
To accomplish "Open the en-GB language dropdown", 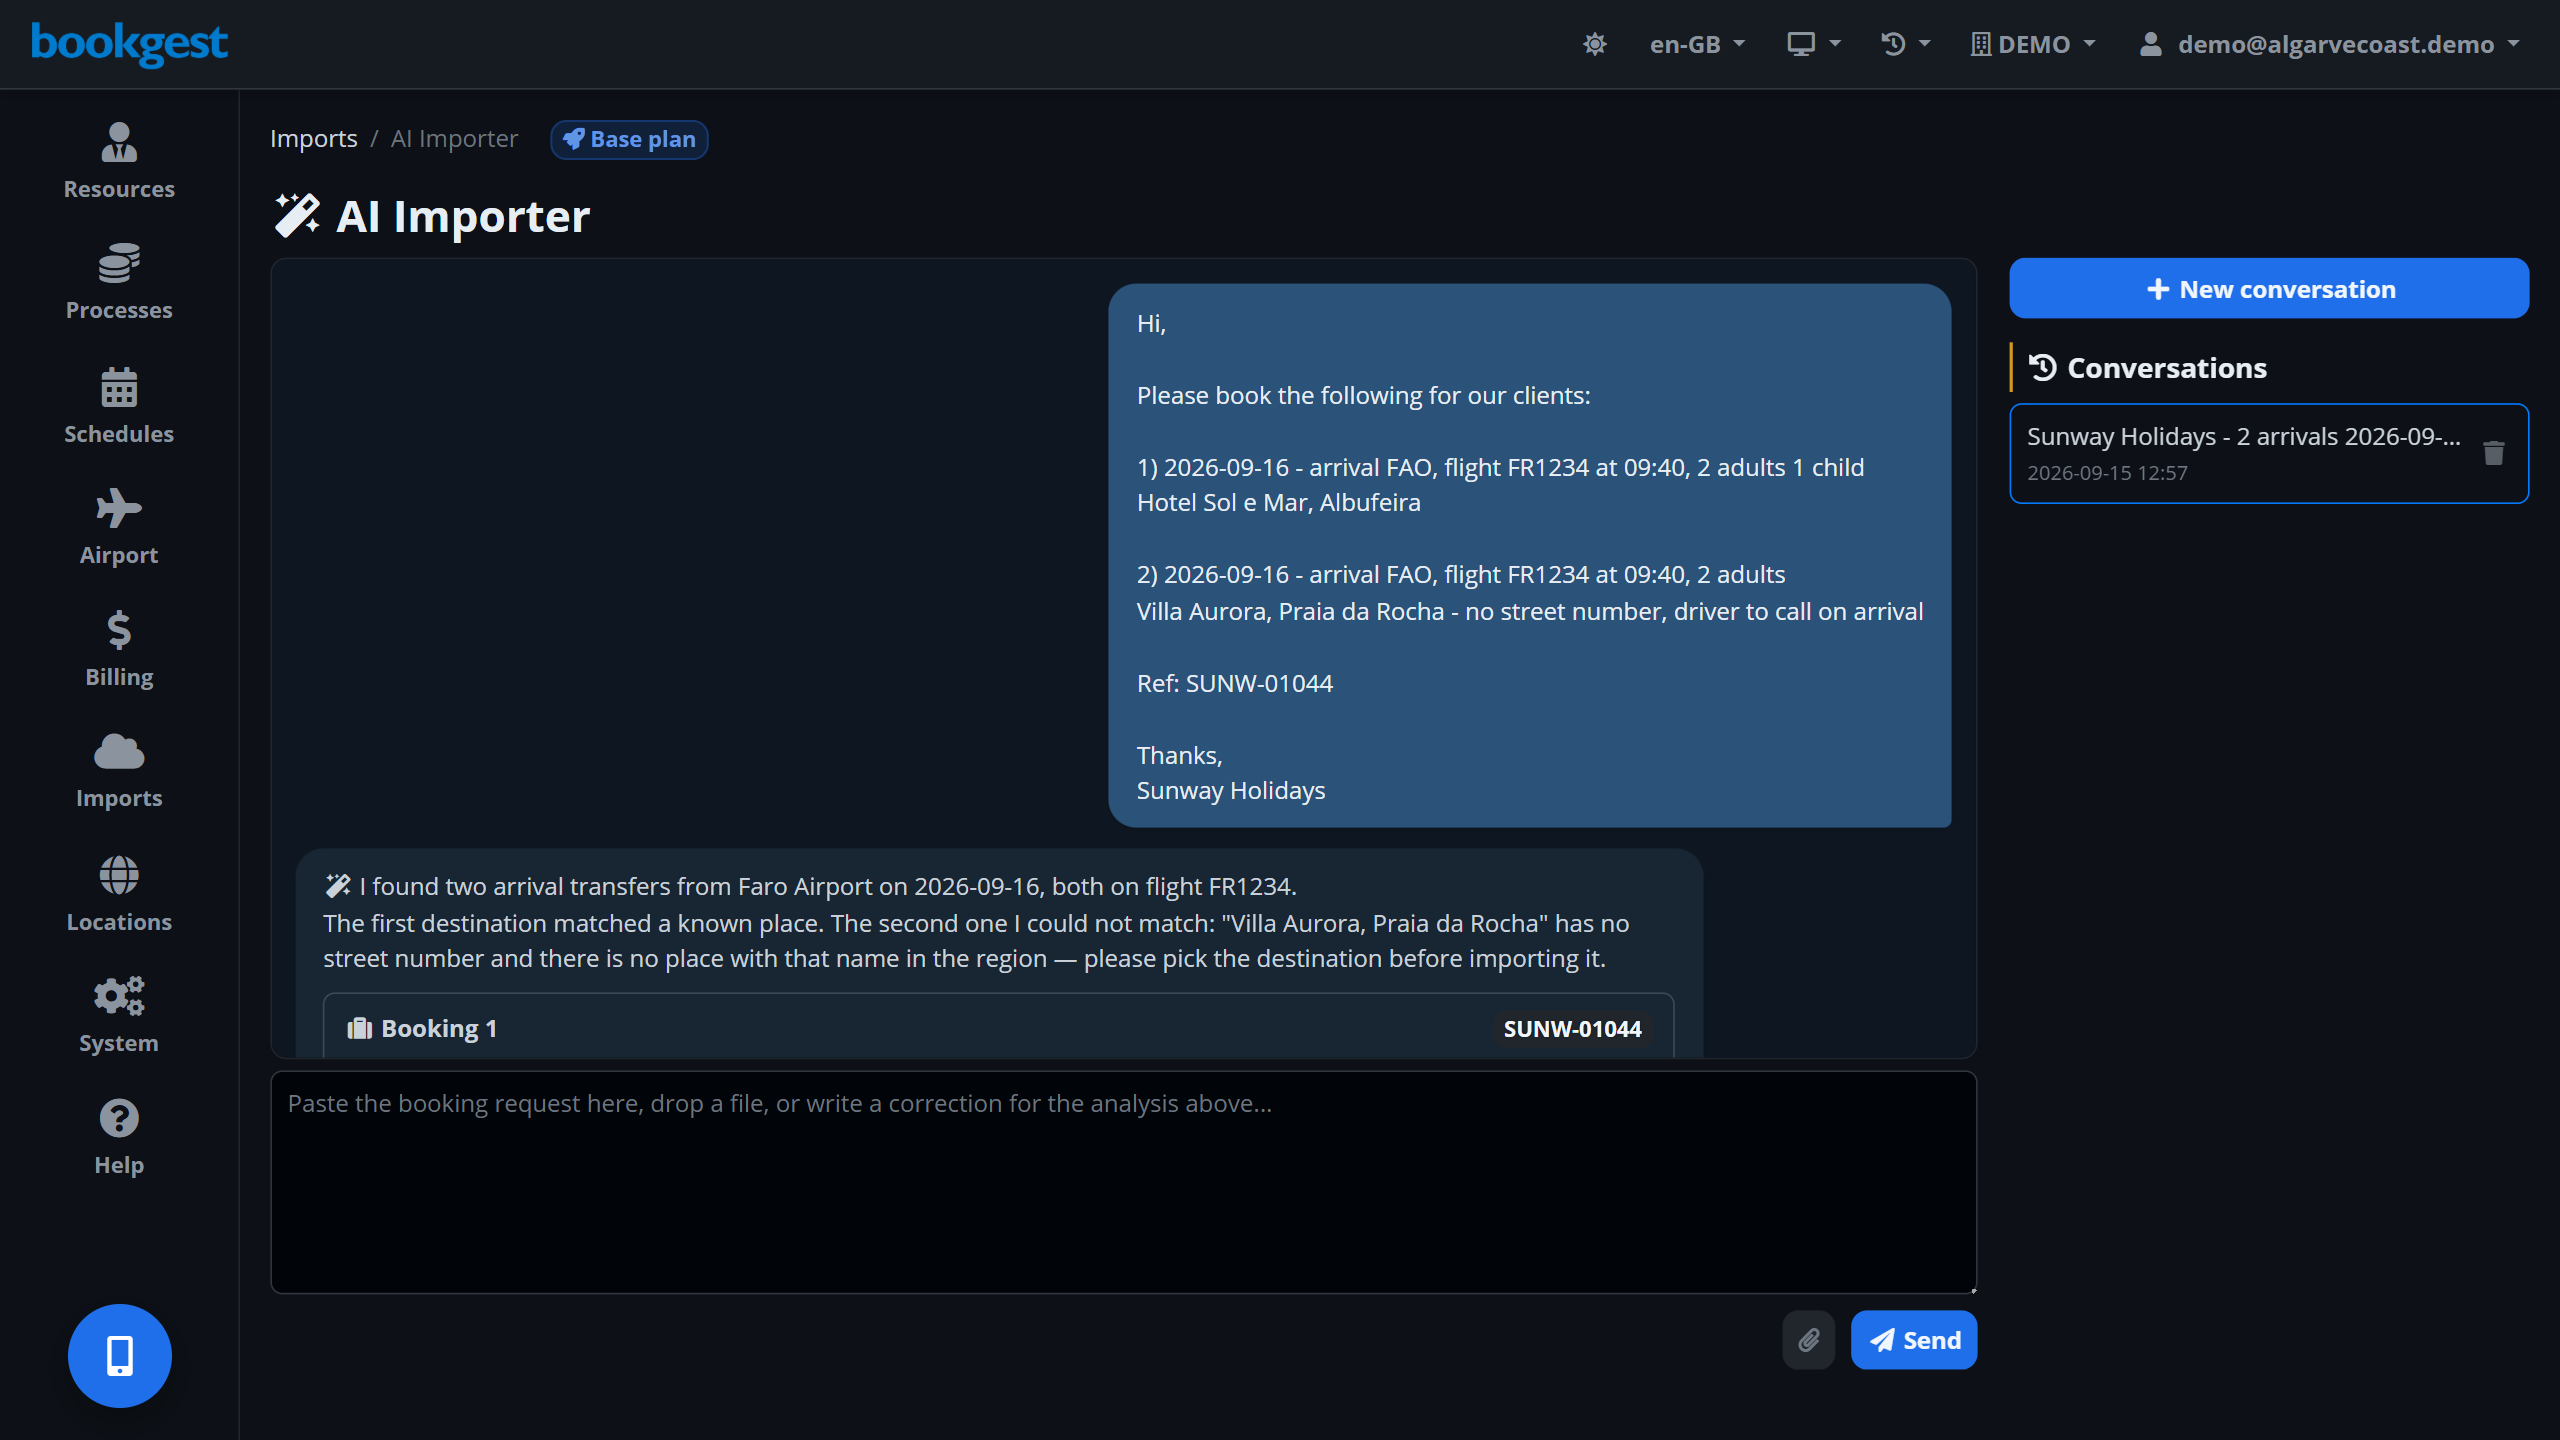I will (x=1697, y=44).
